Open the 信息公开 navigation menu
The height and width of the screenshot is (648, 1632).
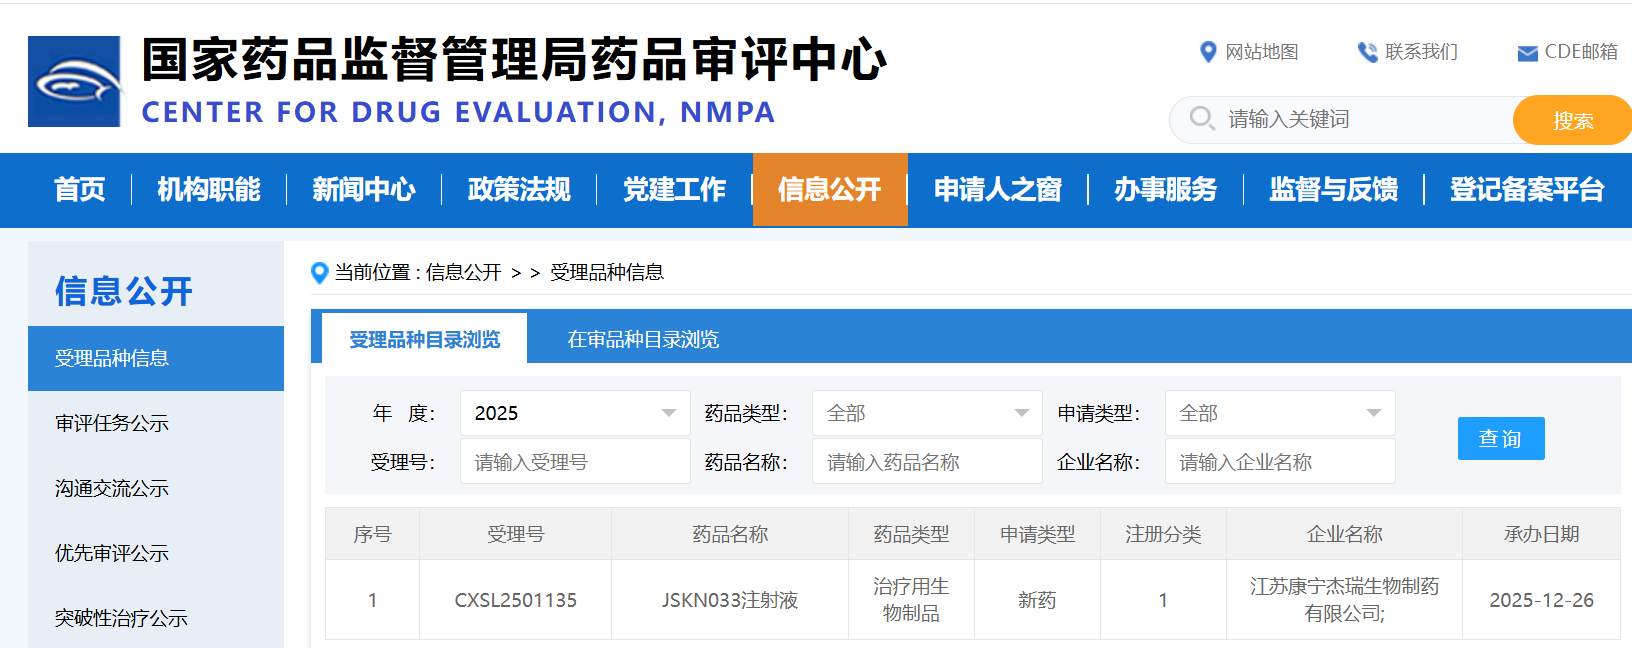pos(829,189)
